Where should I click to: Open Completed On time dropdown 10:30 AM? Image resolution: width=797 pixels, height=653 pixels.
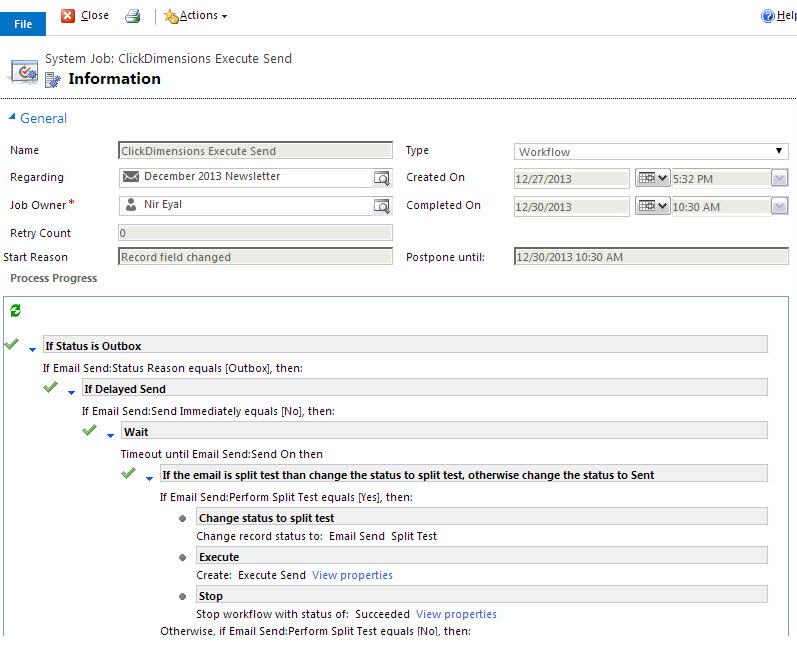pos(780,206)
